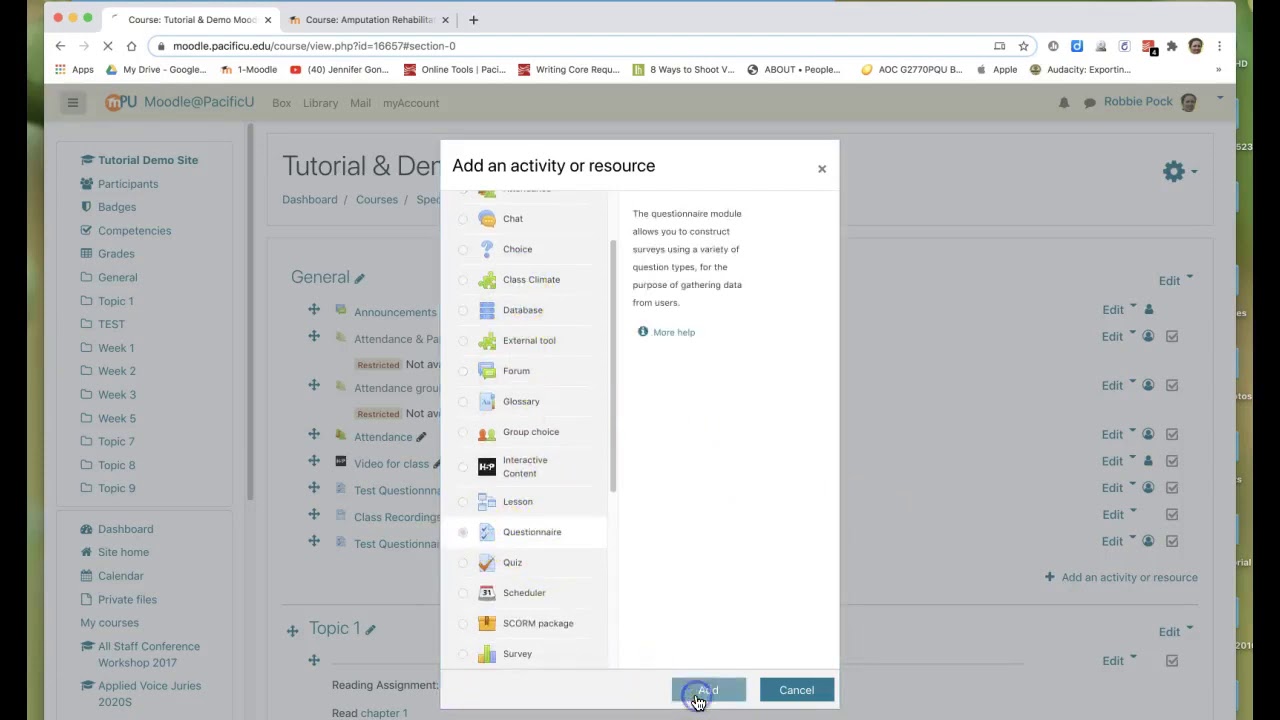This screenshot has width=1280, height=720.
Task: Click the Group choice icon
Action: [x=487, y=432]
